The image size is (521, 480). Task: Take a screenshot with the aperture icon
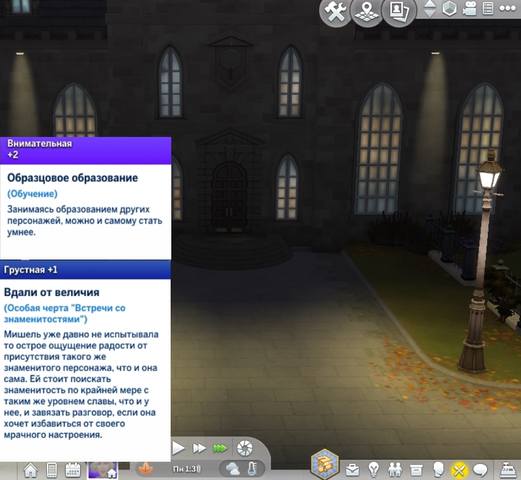point(245,448)
